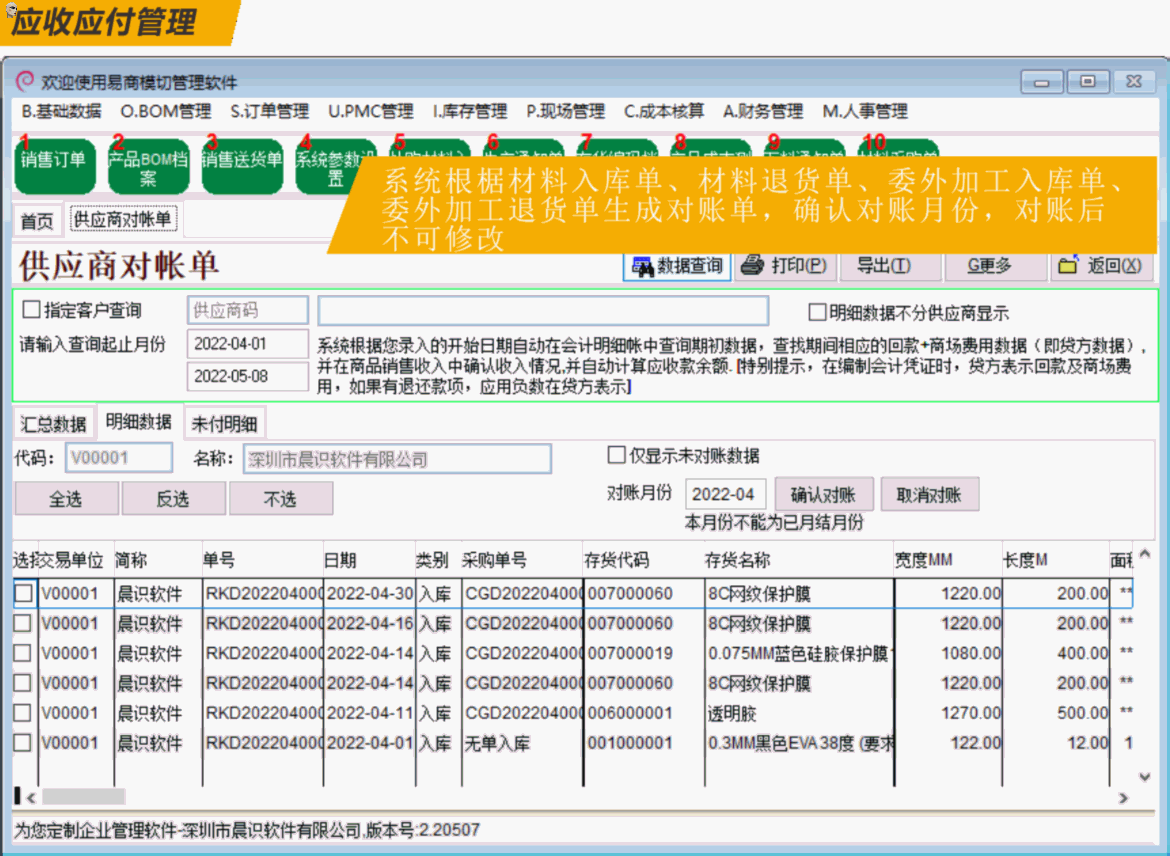Click the 0.3MM黑色EVA38度 item name cell
The width and height of the screenshot is (1170, 856).
pyautogui.click(x=799, y=743)
